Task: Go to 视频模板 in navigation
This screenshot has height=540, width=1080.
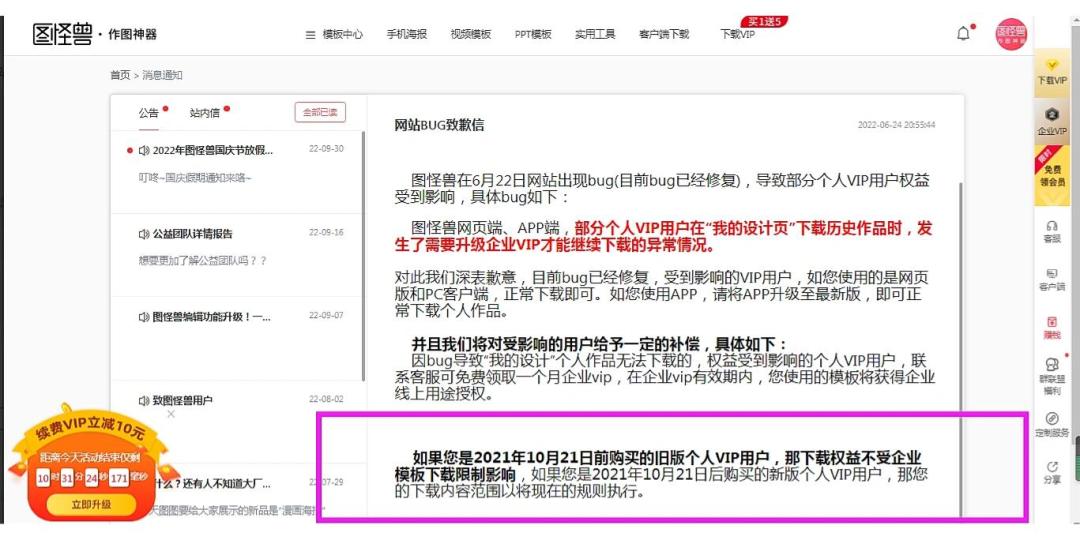Action: coord(471,34)
